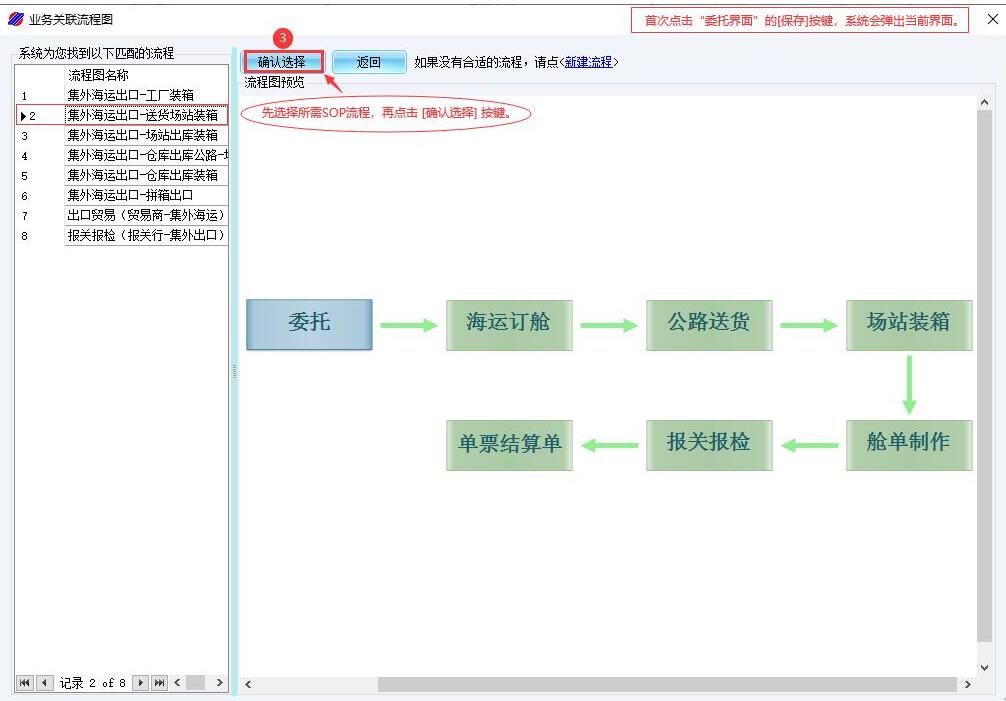1006x701 pixels.
Task: Click the 海运订舱 flowchart node
Action: [x=509, y=324]
